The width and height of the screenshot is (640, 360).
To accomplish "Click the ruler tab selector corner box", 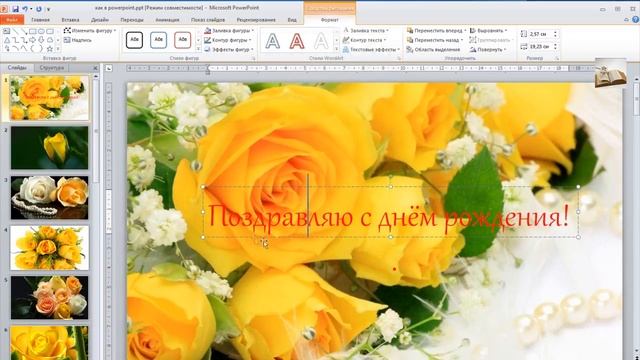I will (109, 68).
